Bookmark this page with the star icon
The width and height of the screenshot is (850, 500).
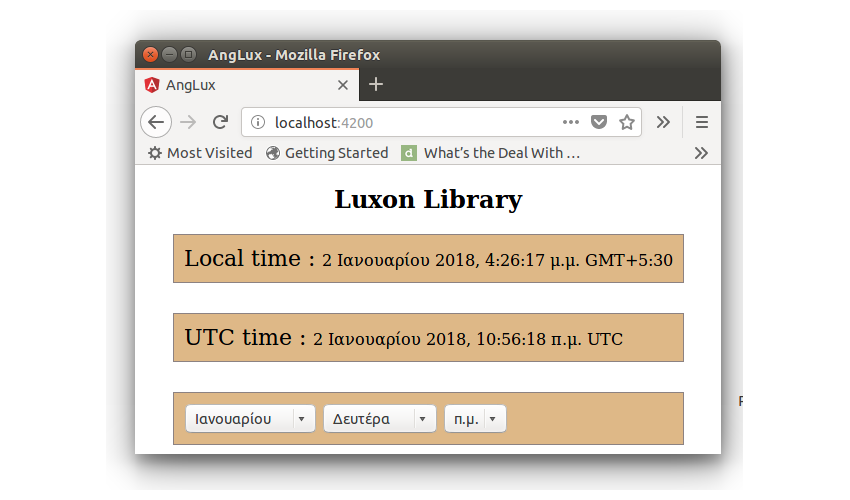click(x=627, y=122)
